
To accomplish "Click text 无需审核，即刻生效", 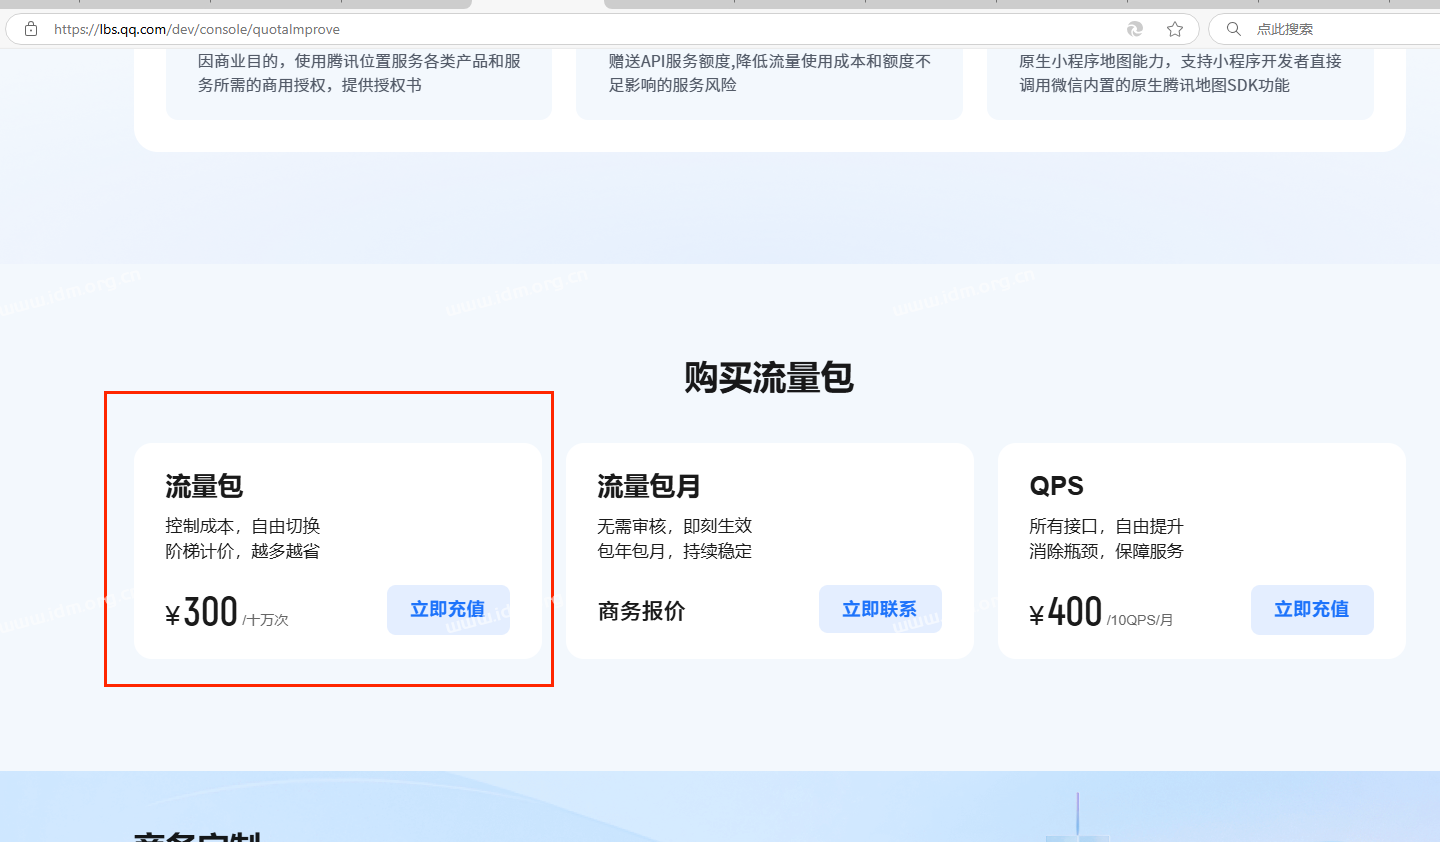I will (x=675, y=526).
